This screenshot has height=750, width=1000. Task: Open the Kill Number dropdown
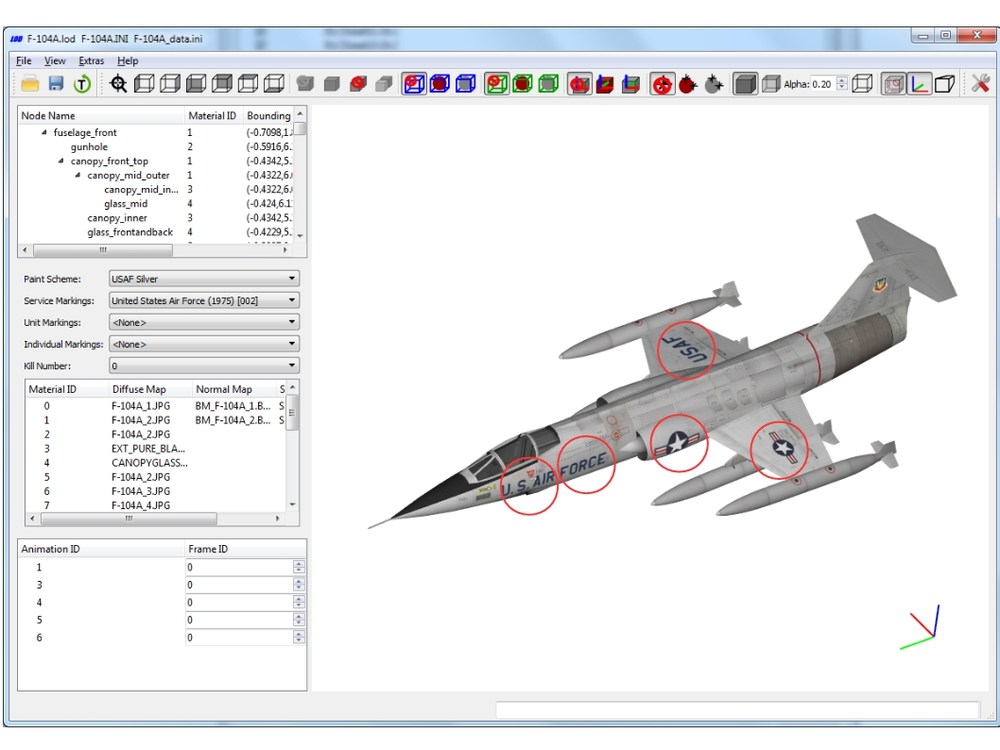(x=204, y=365)
